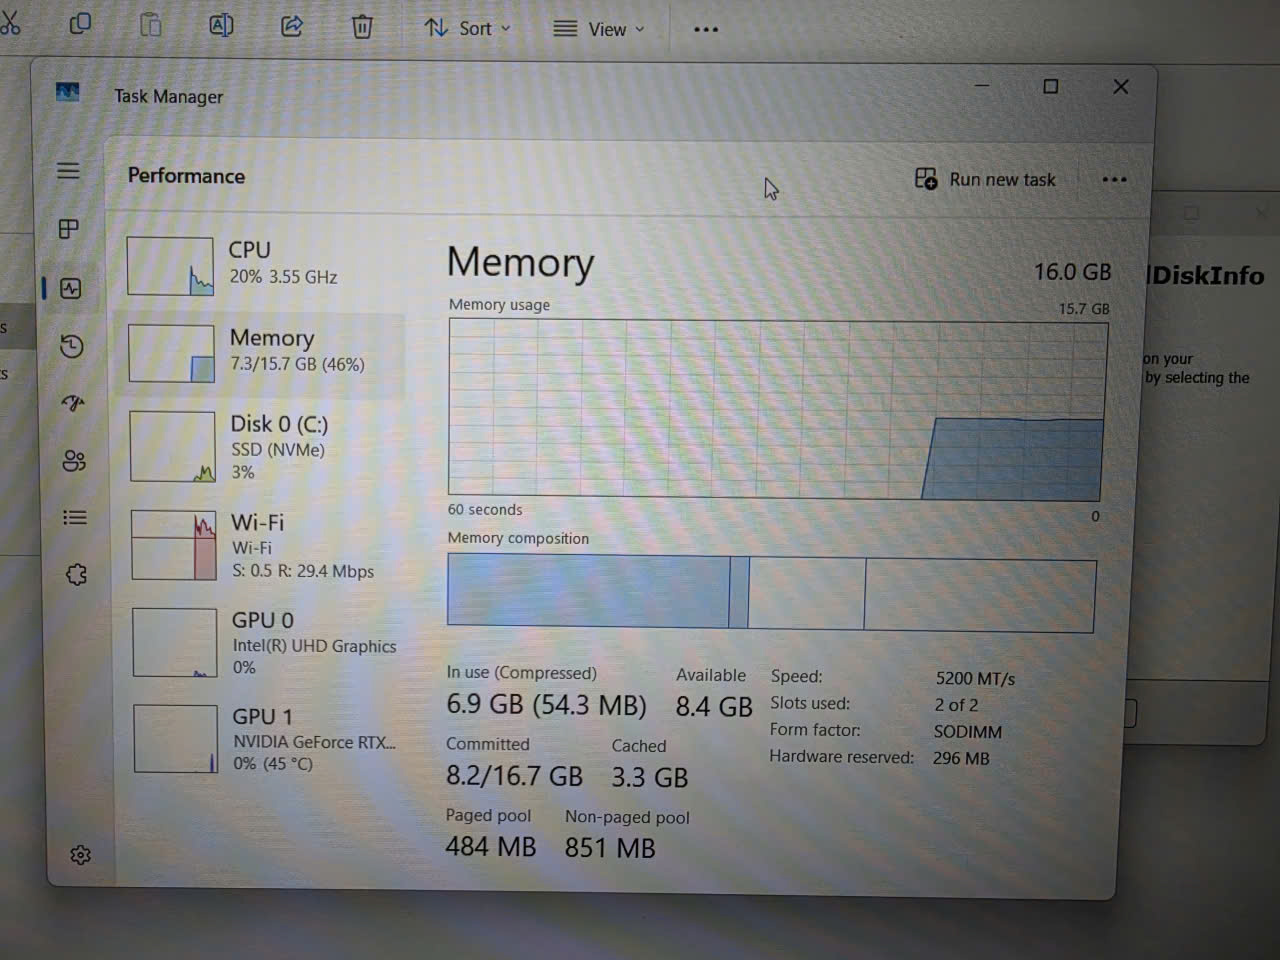Viewport: 1280px width, 960px height.
Task: Open the three-dot menu beside Run new task
Action: coord(1114,180)
